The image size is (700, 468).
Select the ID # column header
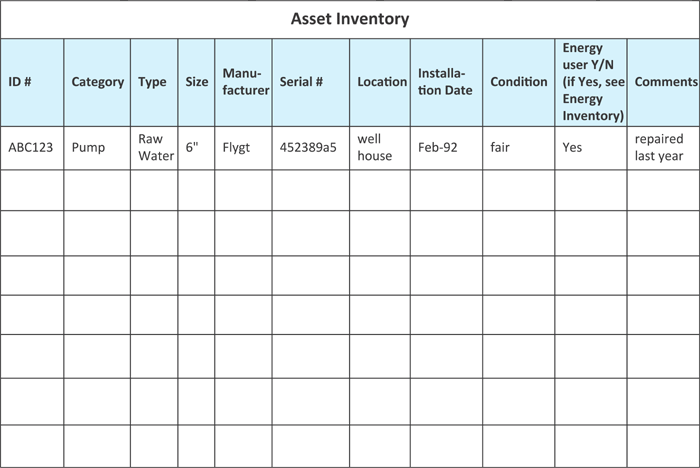[x=32, y=82]
